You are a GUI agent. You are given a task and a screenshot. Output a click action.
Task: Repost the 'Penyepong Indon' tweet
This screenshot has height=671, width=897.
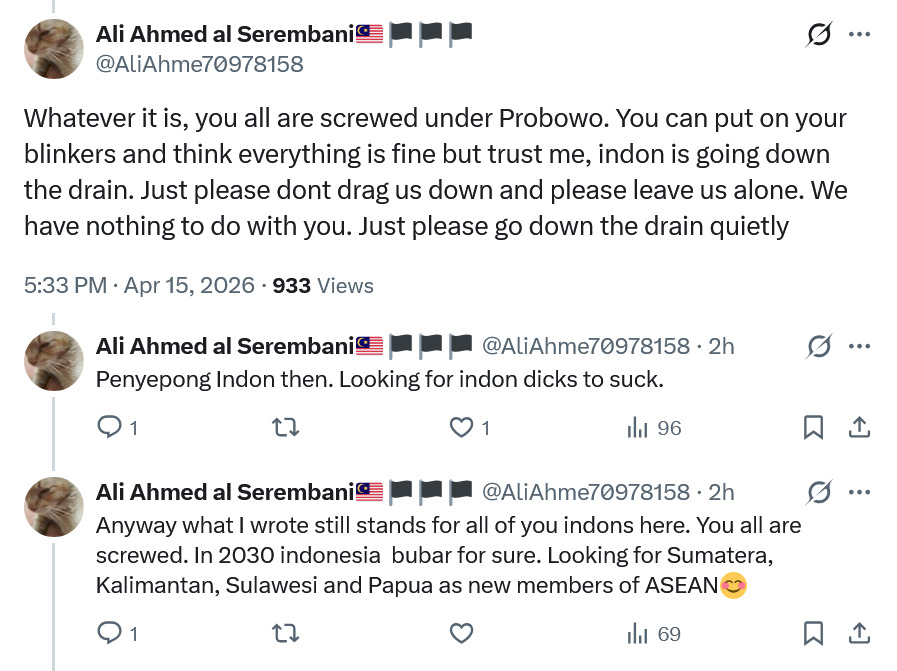(x=285, y=428)
